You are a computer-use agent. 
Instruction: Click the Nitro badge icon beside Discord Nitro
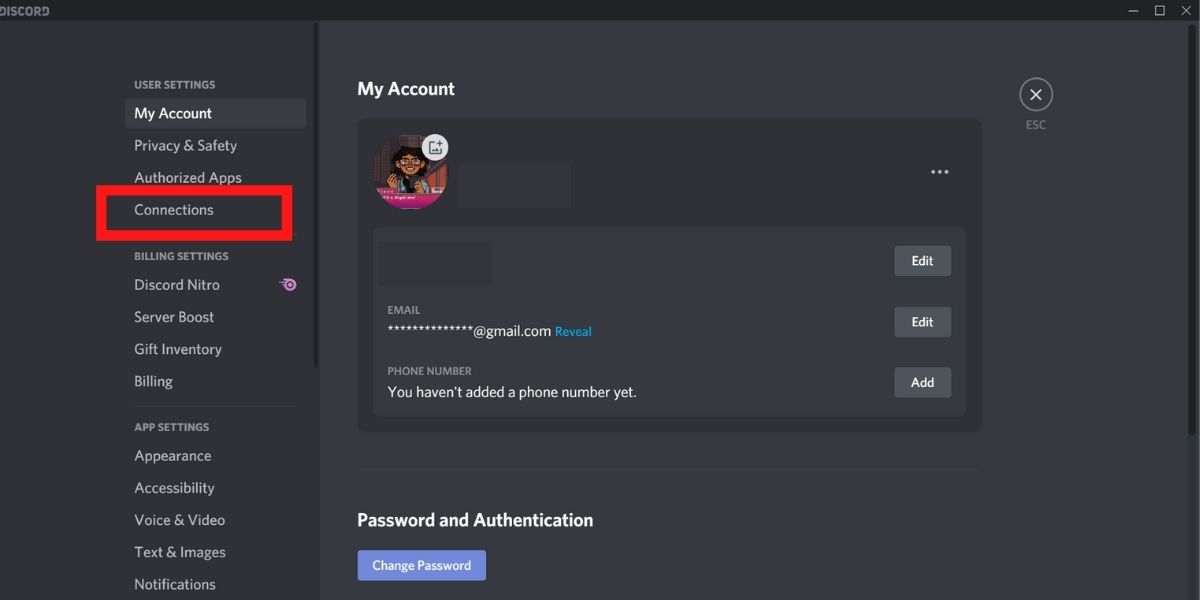coord(288,285)
